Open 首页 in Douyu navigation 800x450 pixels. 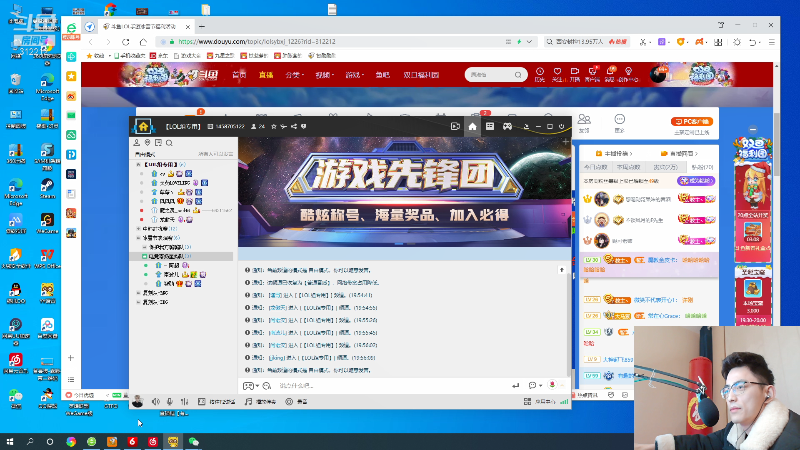[239, 75]
